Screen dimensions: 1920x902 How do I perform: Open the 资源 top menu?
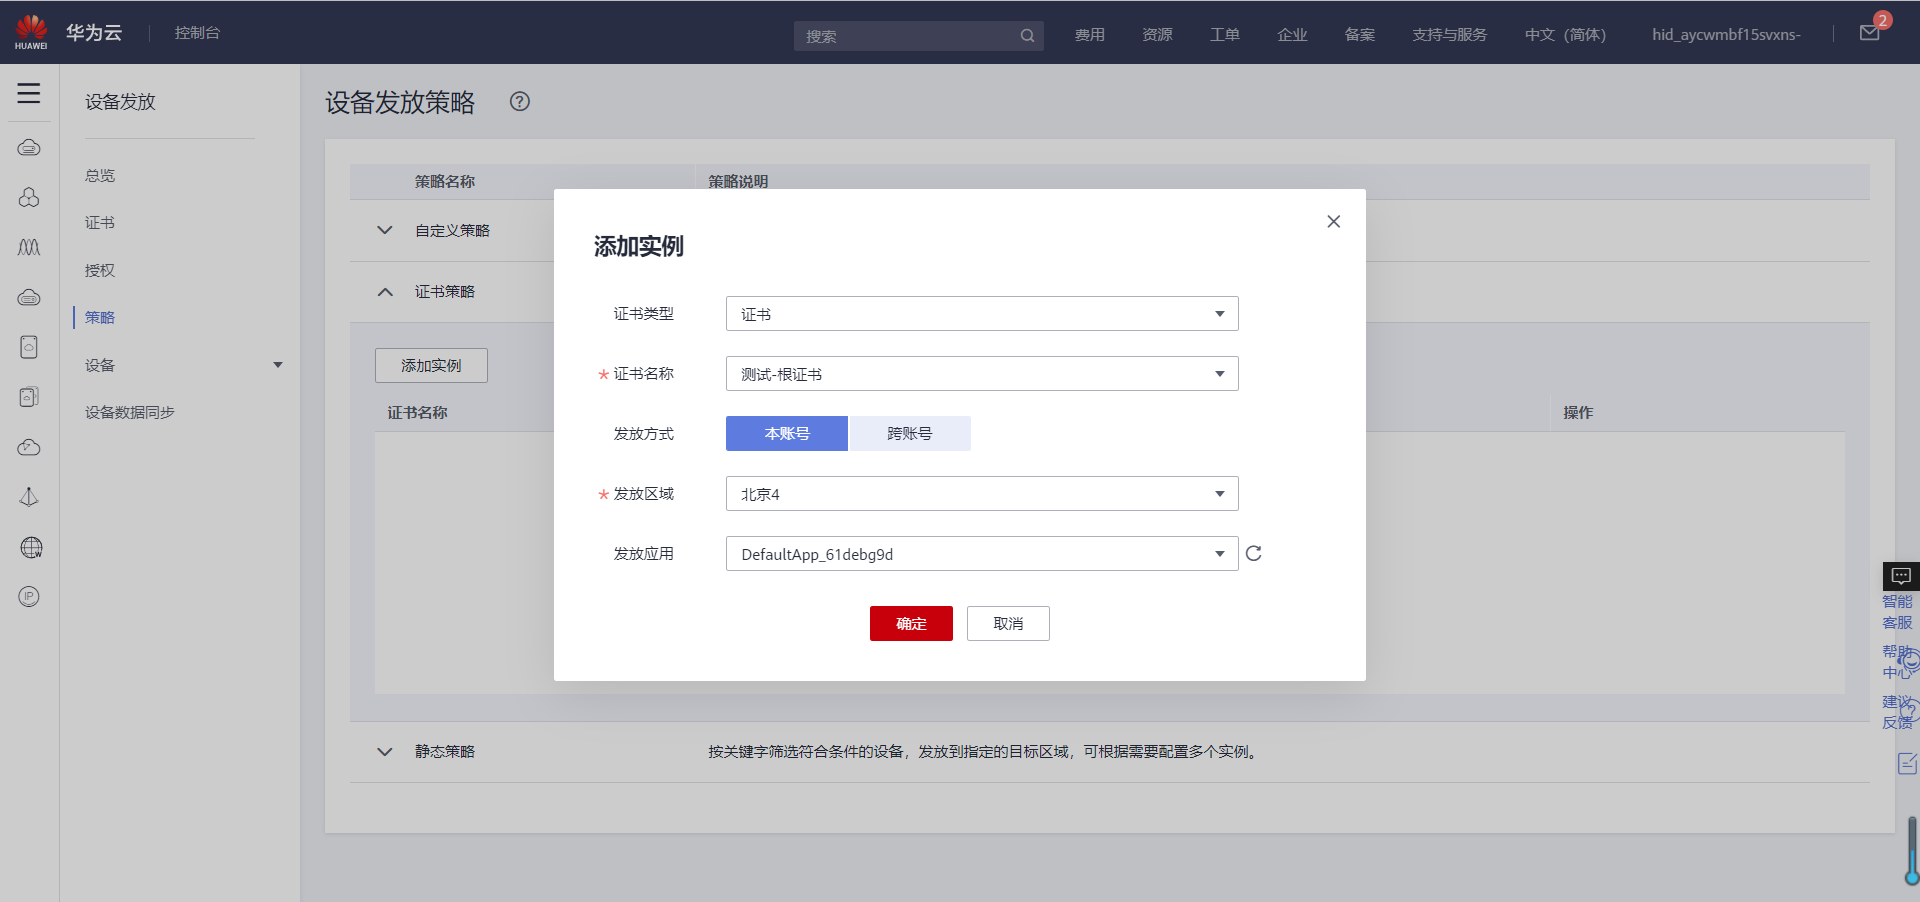coord(1157,34)
